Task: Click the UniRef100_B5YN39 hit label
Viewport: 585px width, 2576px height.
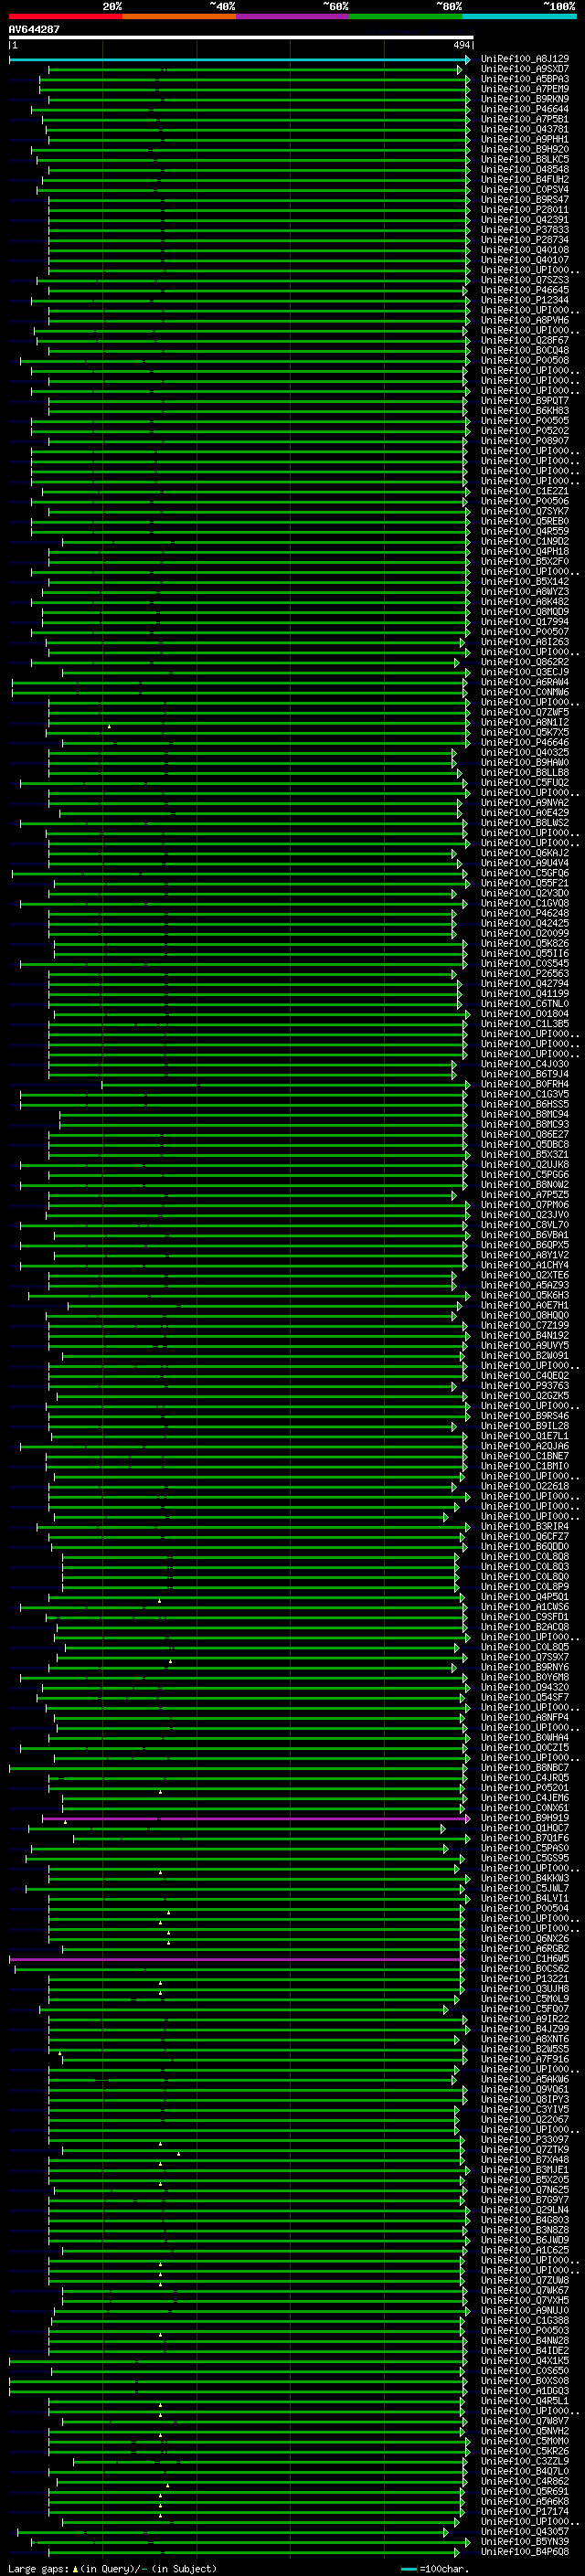Action: [525, 2541]
